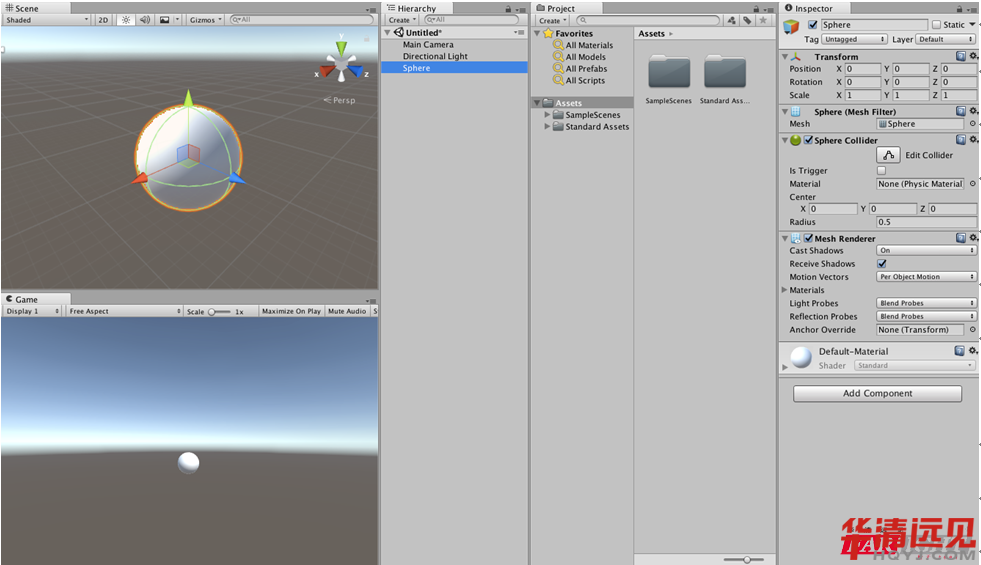Click the Add Component button
981x565 pixels.
pos(877,394)
